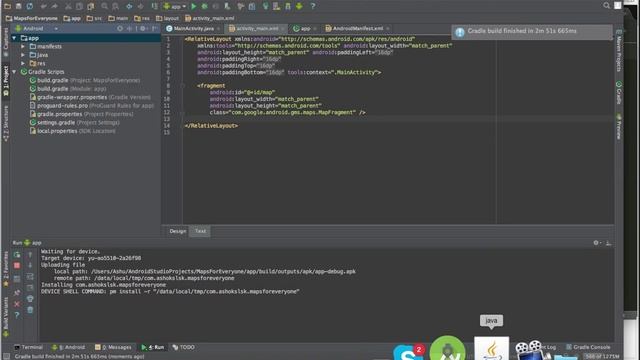The height and width of the screenshot is (360, 640).
Task: Open the 6: Android tool window
Action: click(68, 347)
